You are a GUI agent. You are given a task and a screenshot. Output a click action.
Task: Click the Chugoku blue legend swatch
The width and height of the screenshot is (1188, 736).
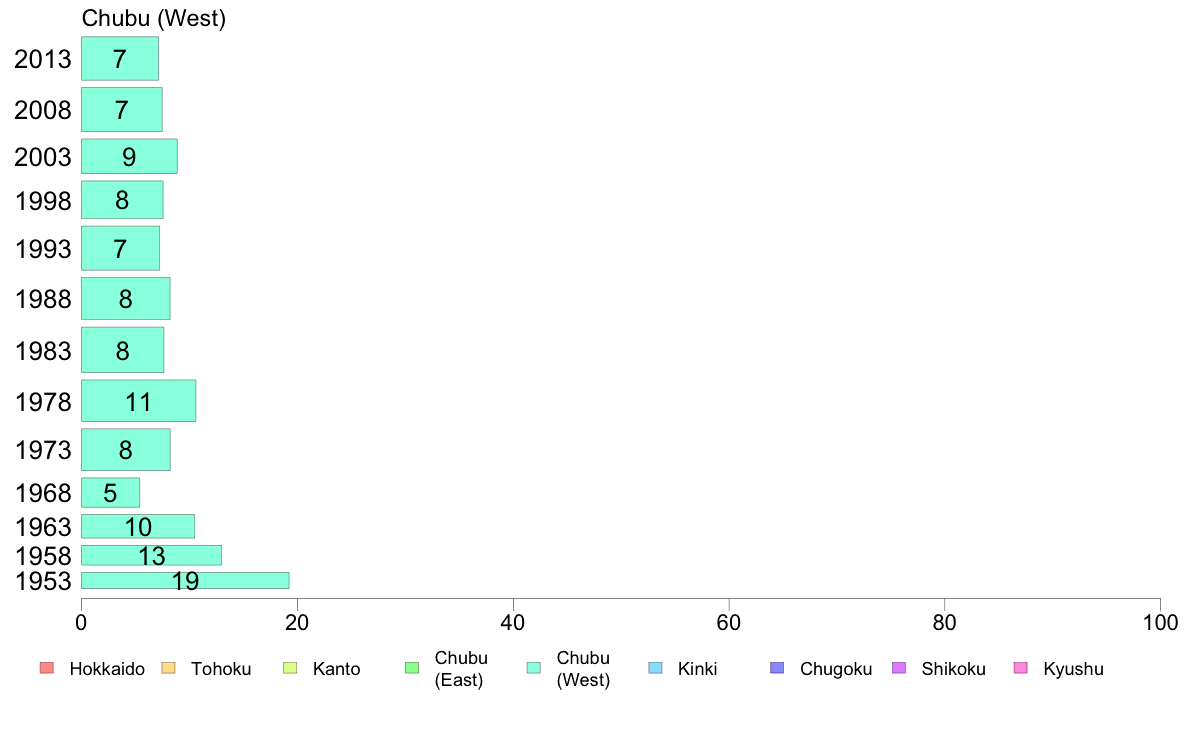pyautogui.click(x=777, y=668)
